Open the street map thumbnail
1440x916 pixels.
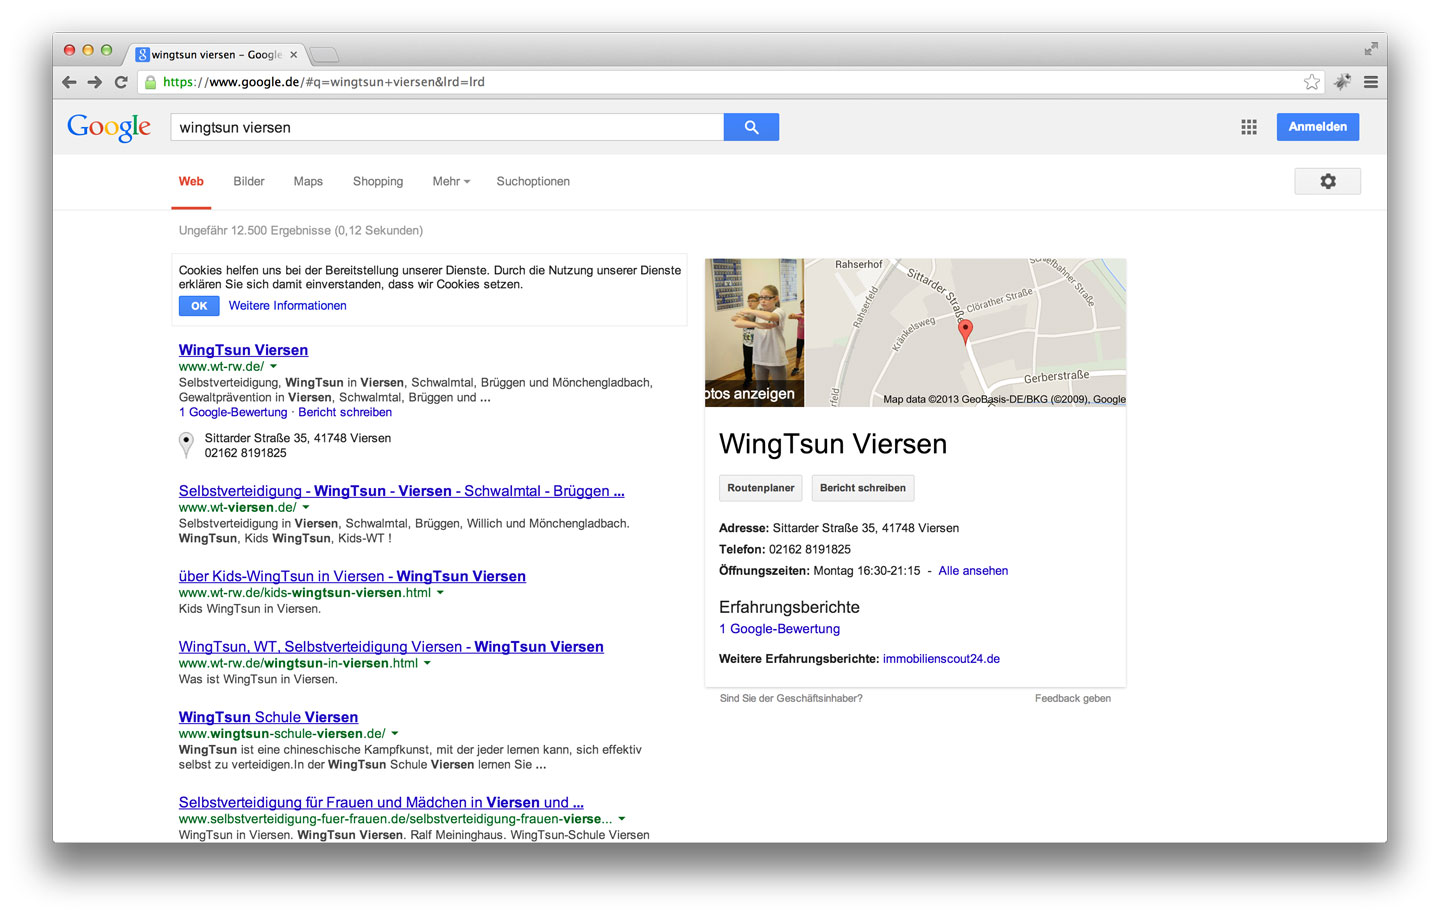(x=965, y=332)
